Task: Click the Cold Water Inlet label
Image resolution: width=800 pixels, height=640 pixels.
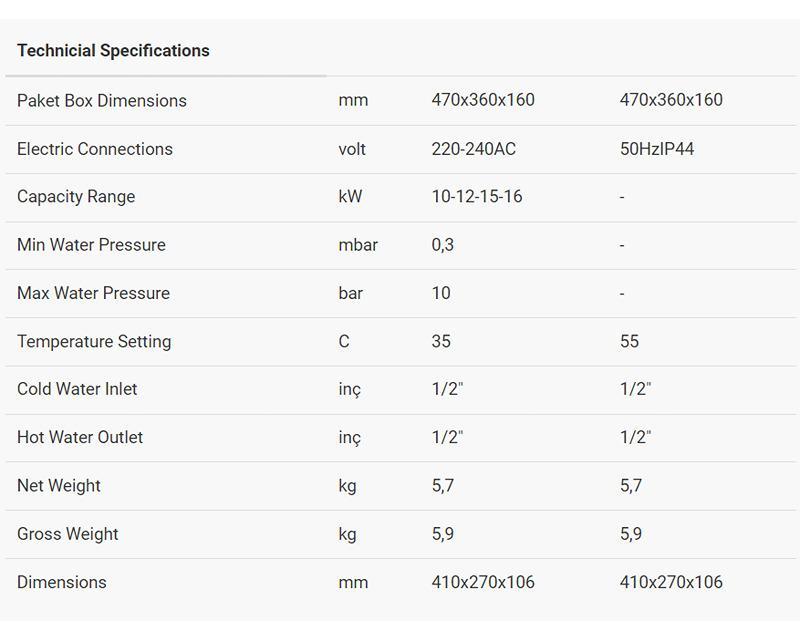Action: tap(77, 389)
